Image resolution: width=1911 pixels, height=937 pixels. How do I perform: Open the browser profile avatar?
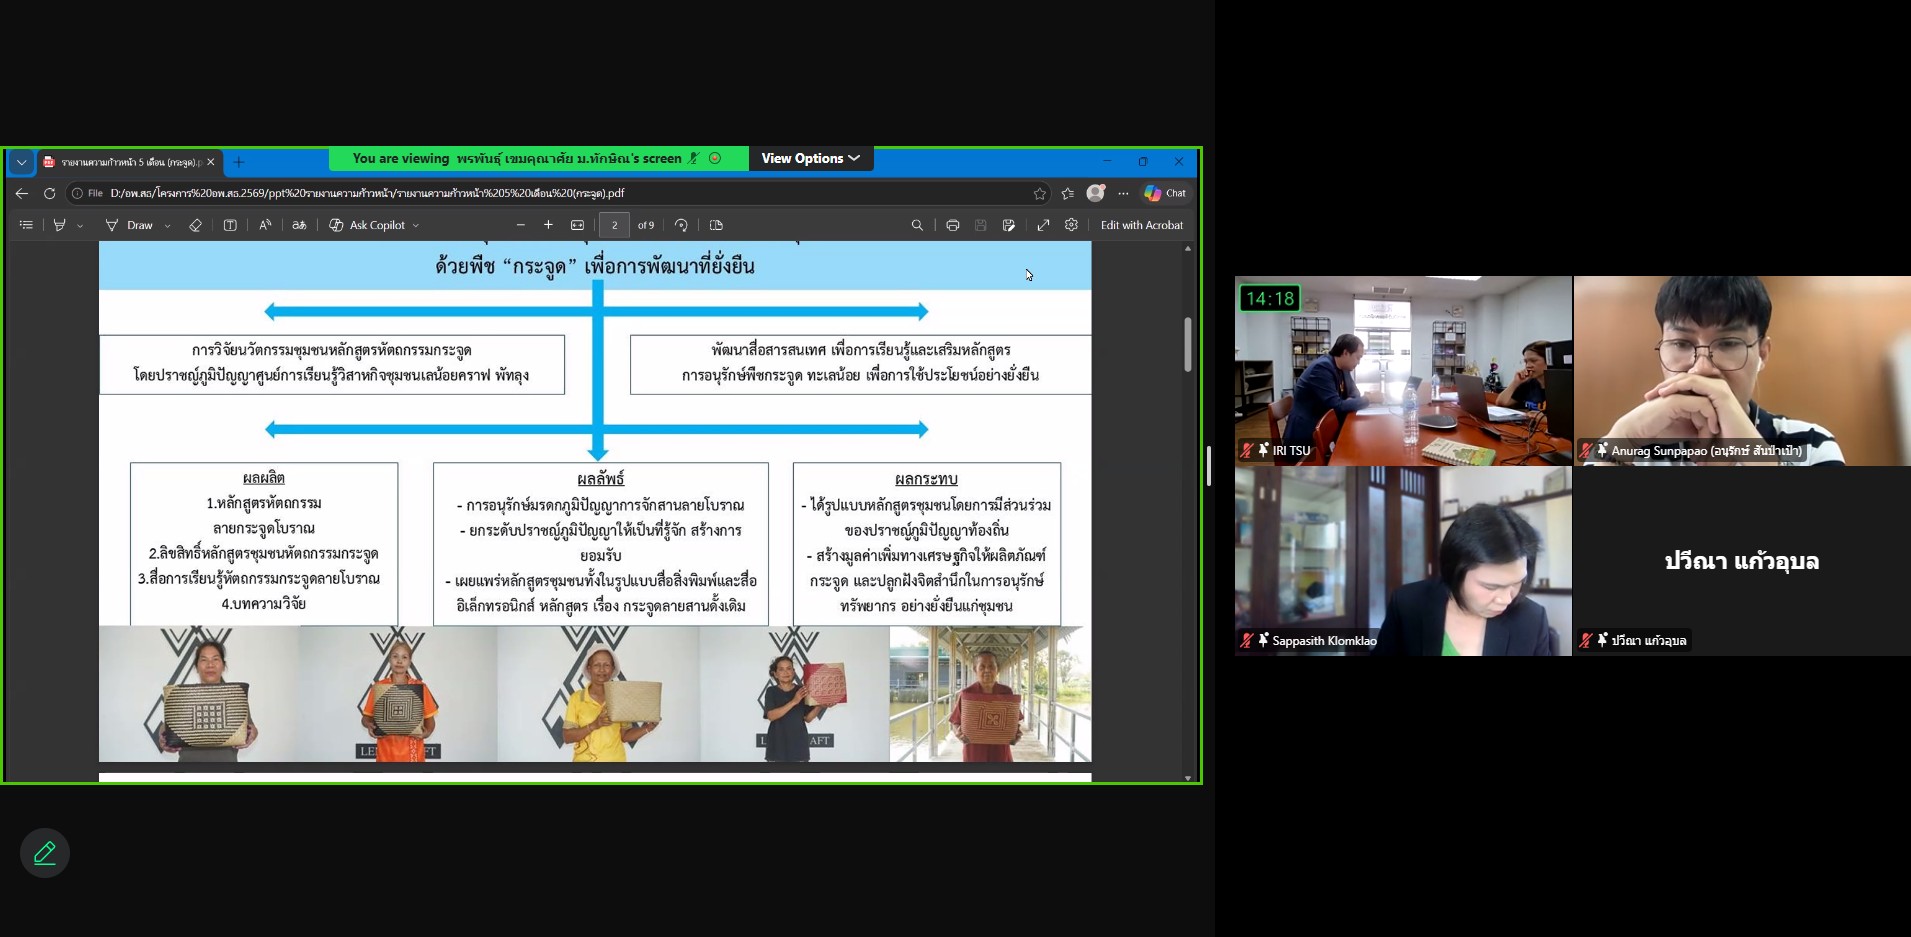[x=1096, y=193]
